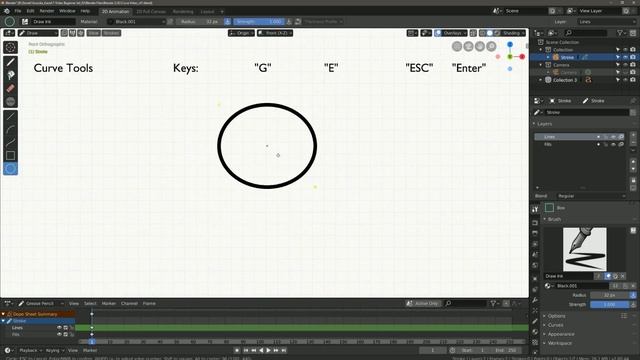Viewport: 640px width, 360px height.
Task: Collapse the Dope Sheet Summary row
Action: 4,314
